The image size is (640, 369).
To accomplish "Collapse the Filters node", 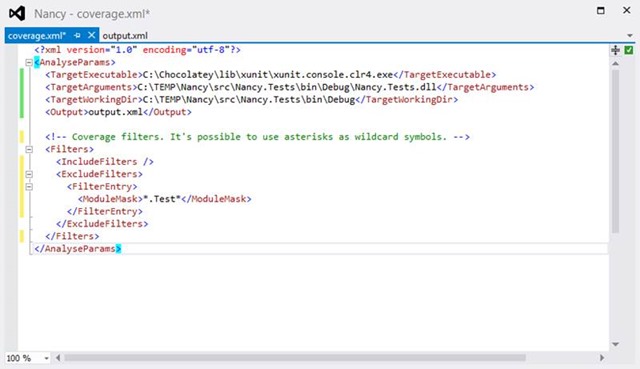I will (x=29, y=149).
